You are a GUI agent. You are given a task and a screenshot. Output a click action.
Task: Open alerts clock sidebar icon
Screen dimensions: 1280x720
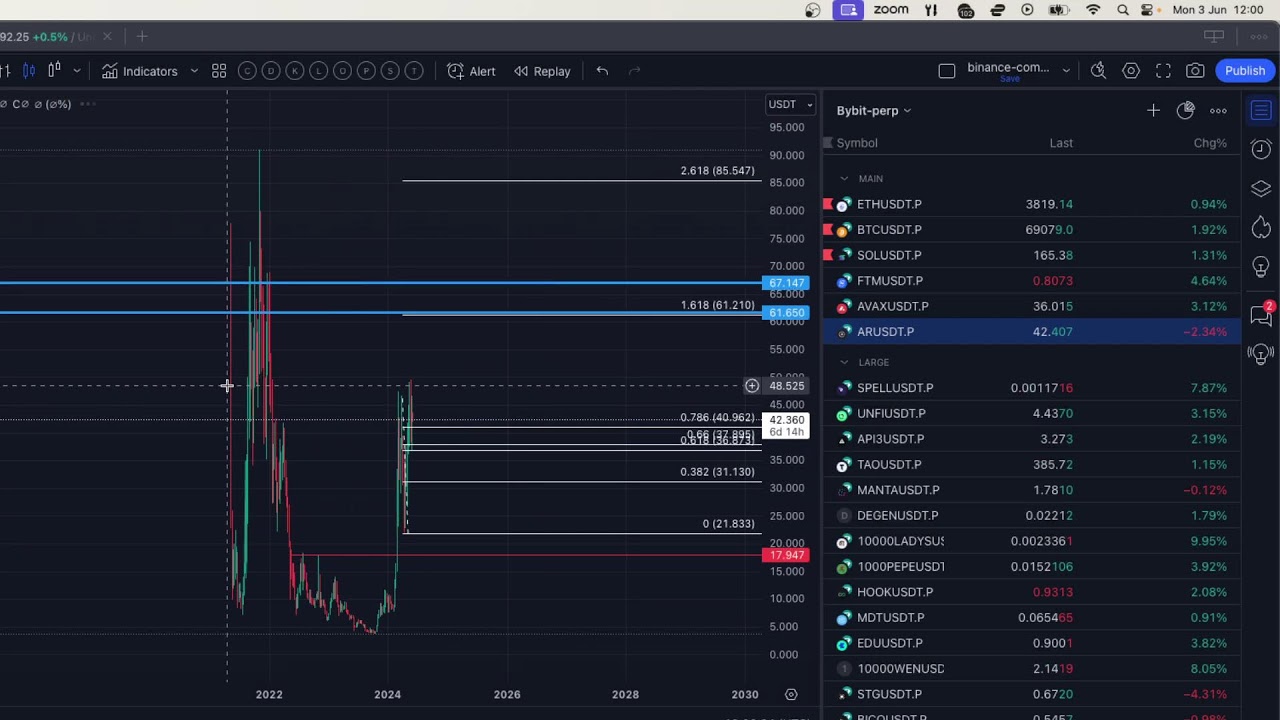(x=1261, y=149)
